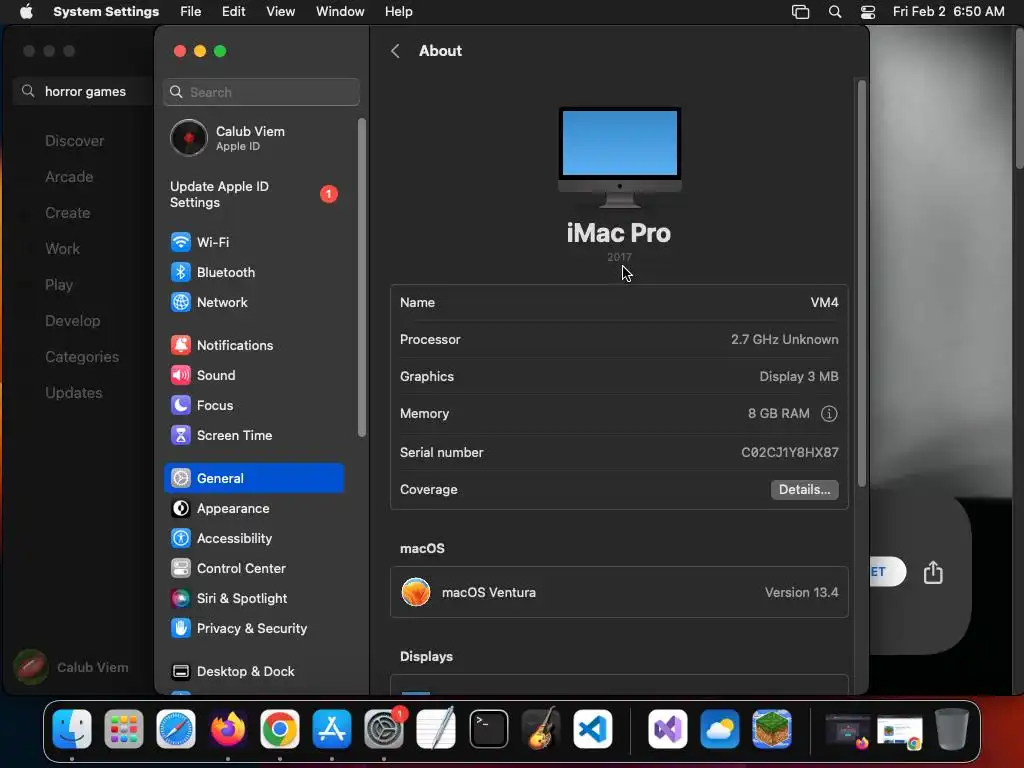Viewport: 1024px width, 768px height.
Task: Click the System Settings search field
Action: 261,92
